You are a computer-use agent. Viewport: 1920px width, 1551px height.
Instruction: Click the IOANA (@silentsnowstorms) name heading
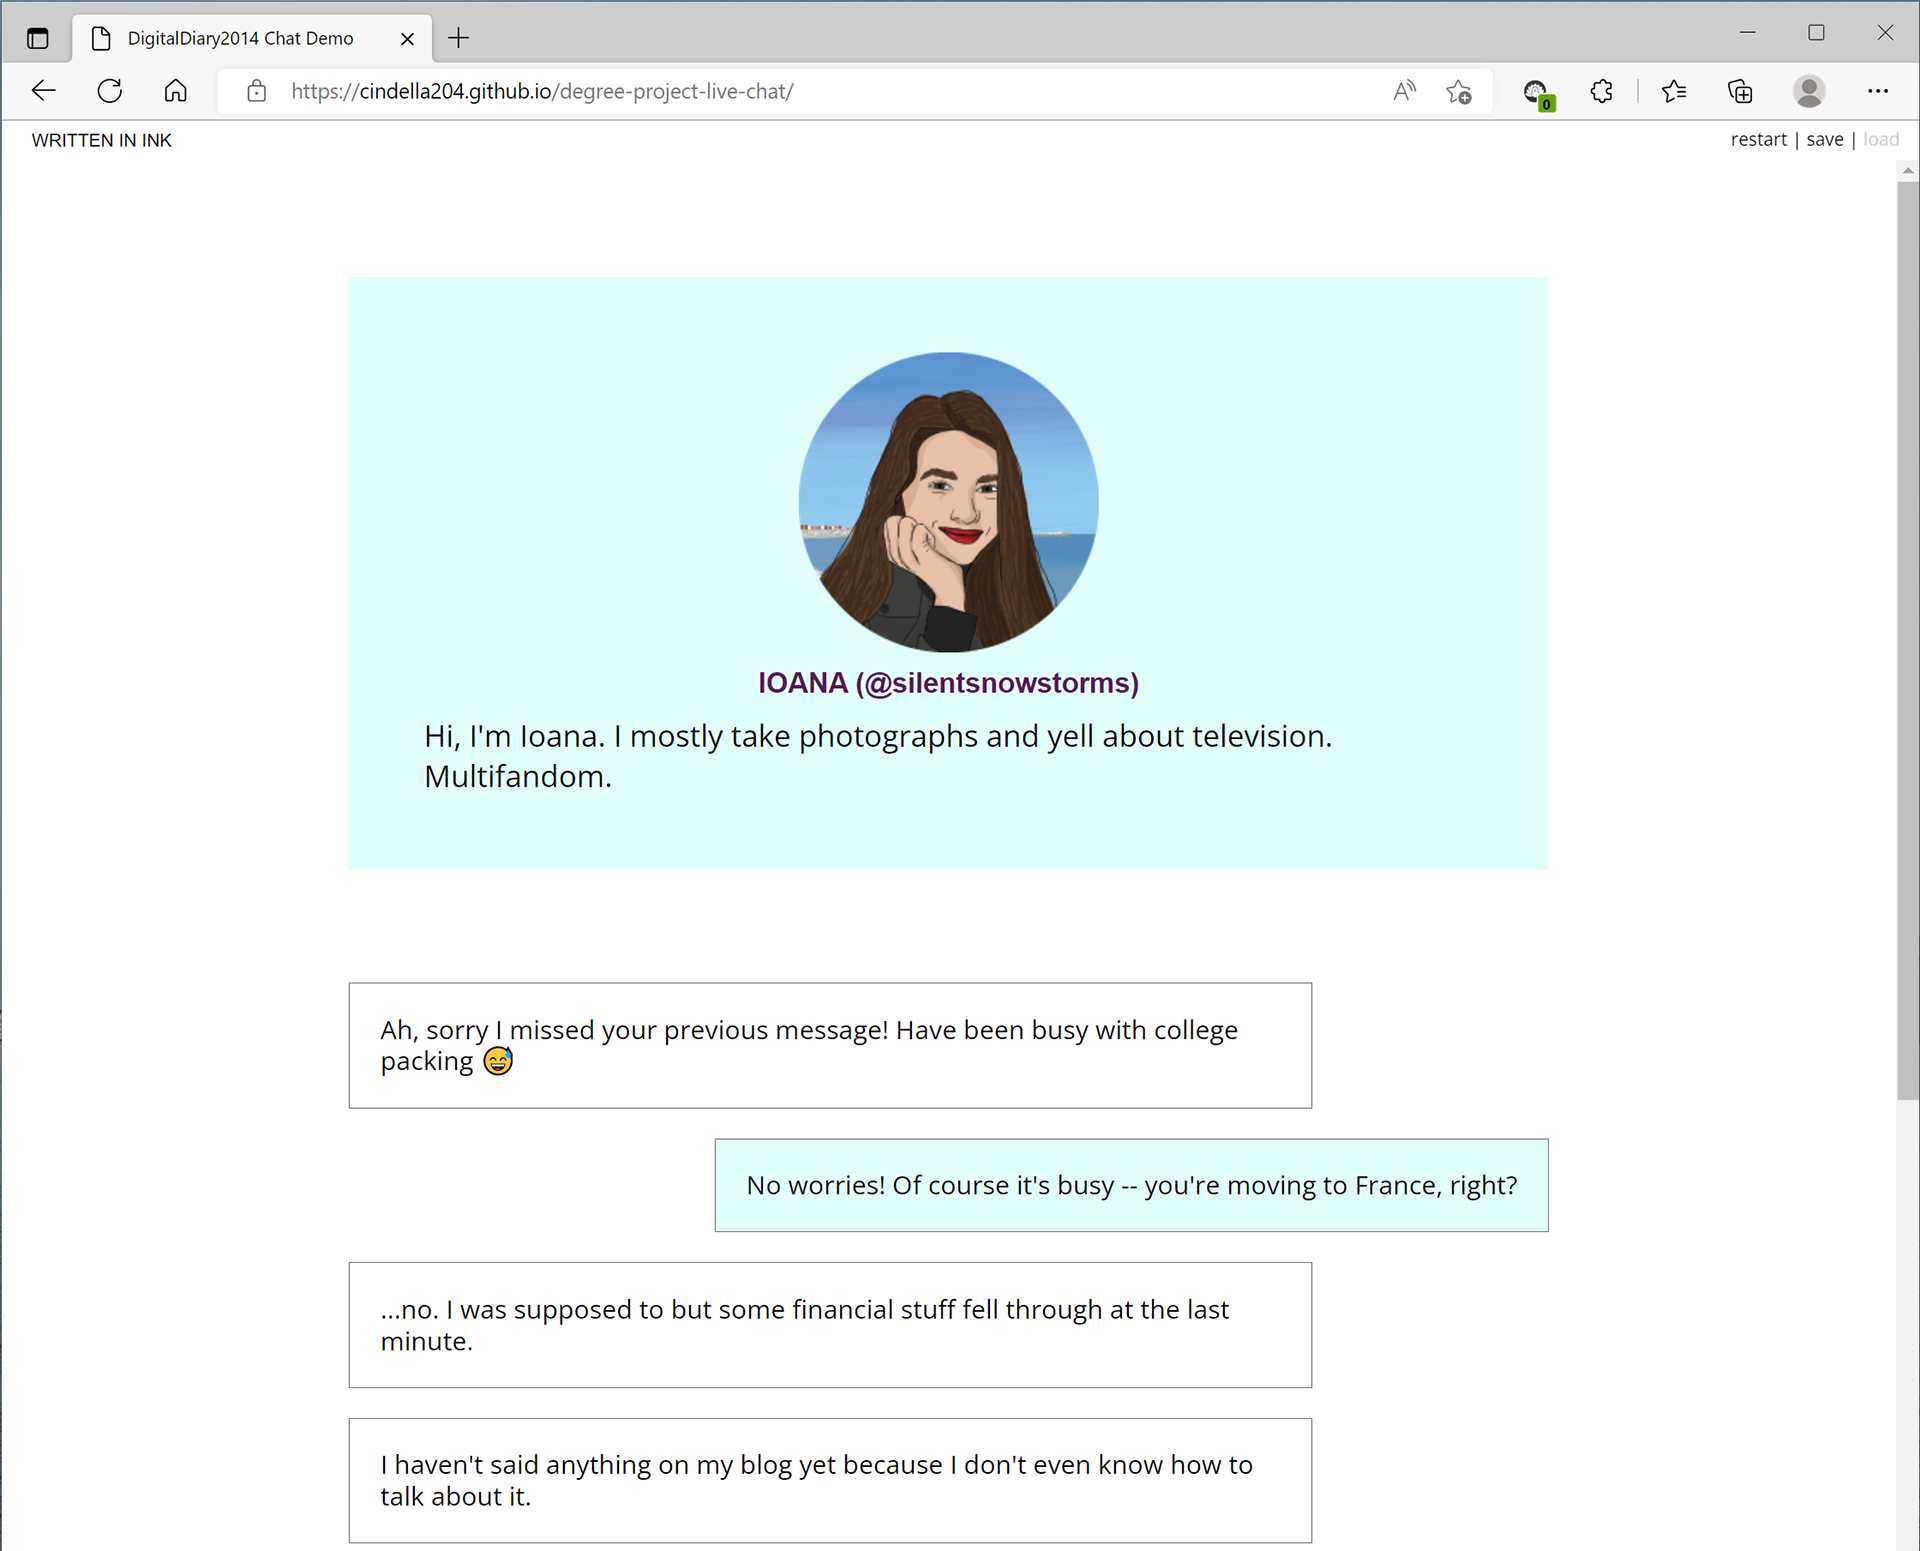click(948, 683)
